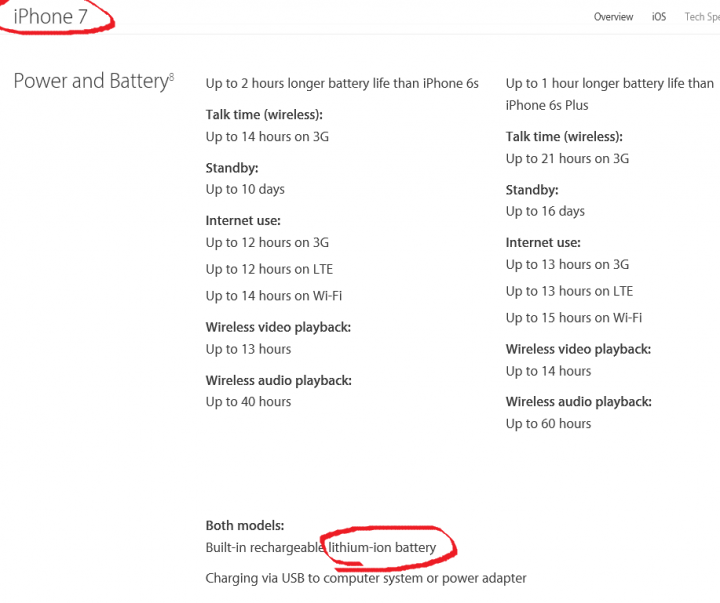Screen dimensions: 720x603
Task: Select right column 'Talk time (wireless):' label
Action: [564, 137]
